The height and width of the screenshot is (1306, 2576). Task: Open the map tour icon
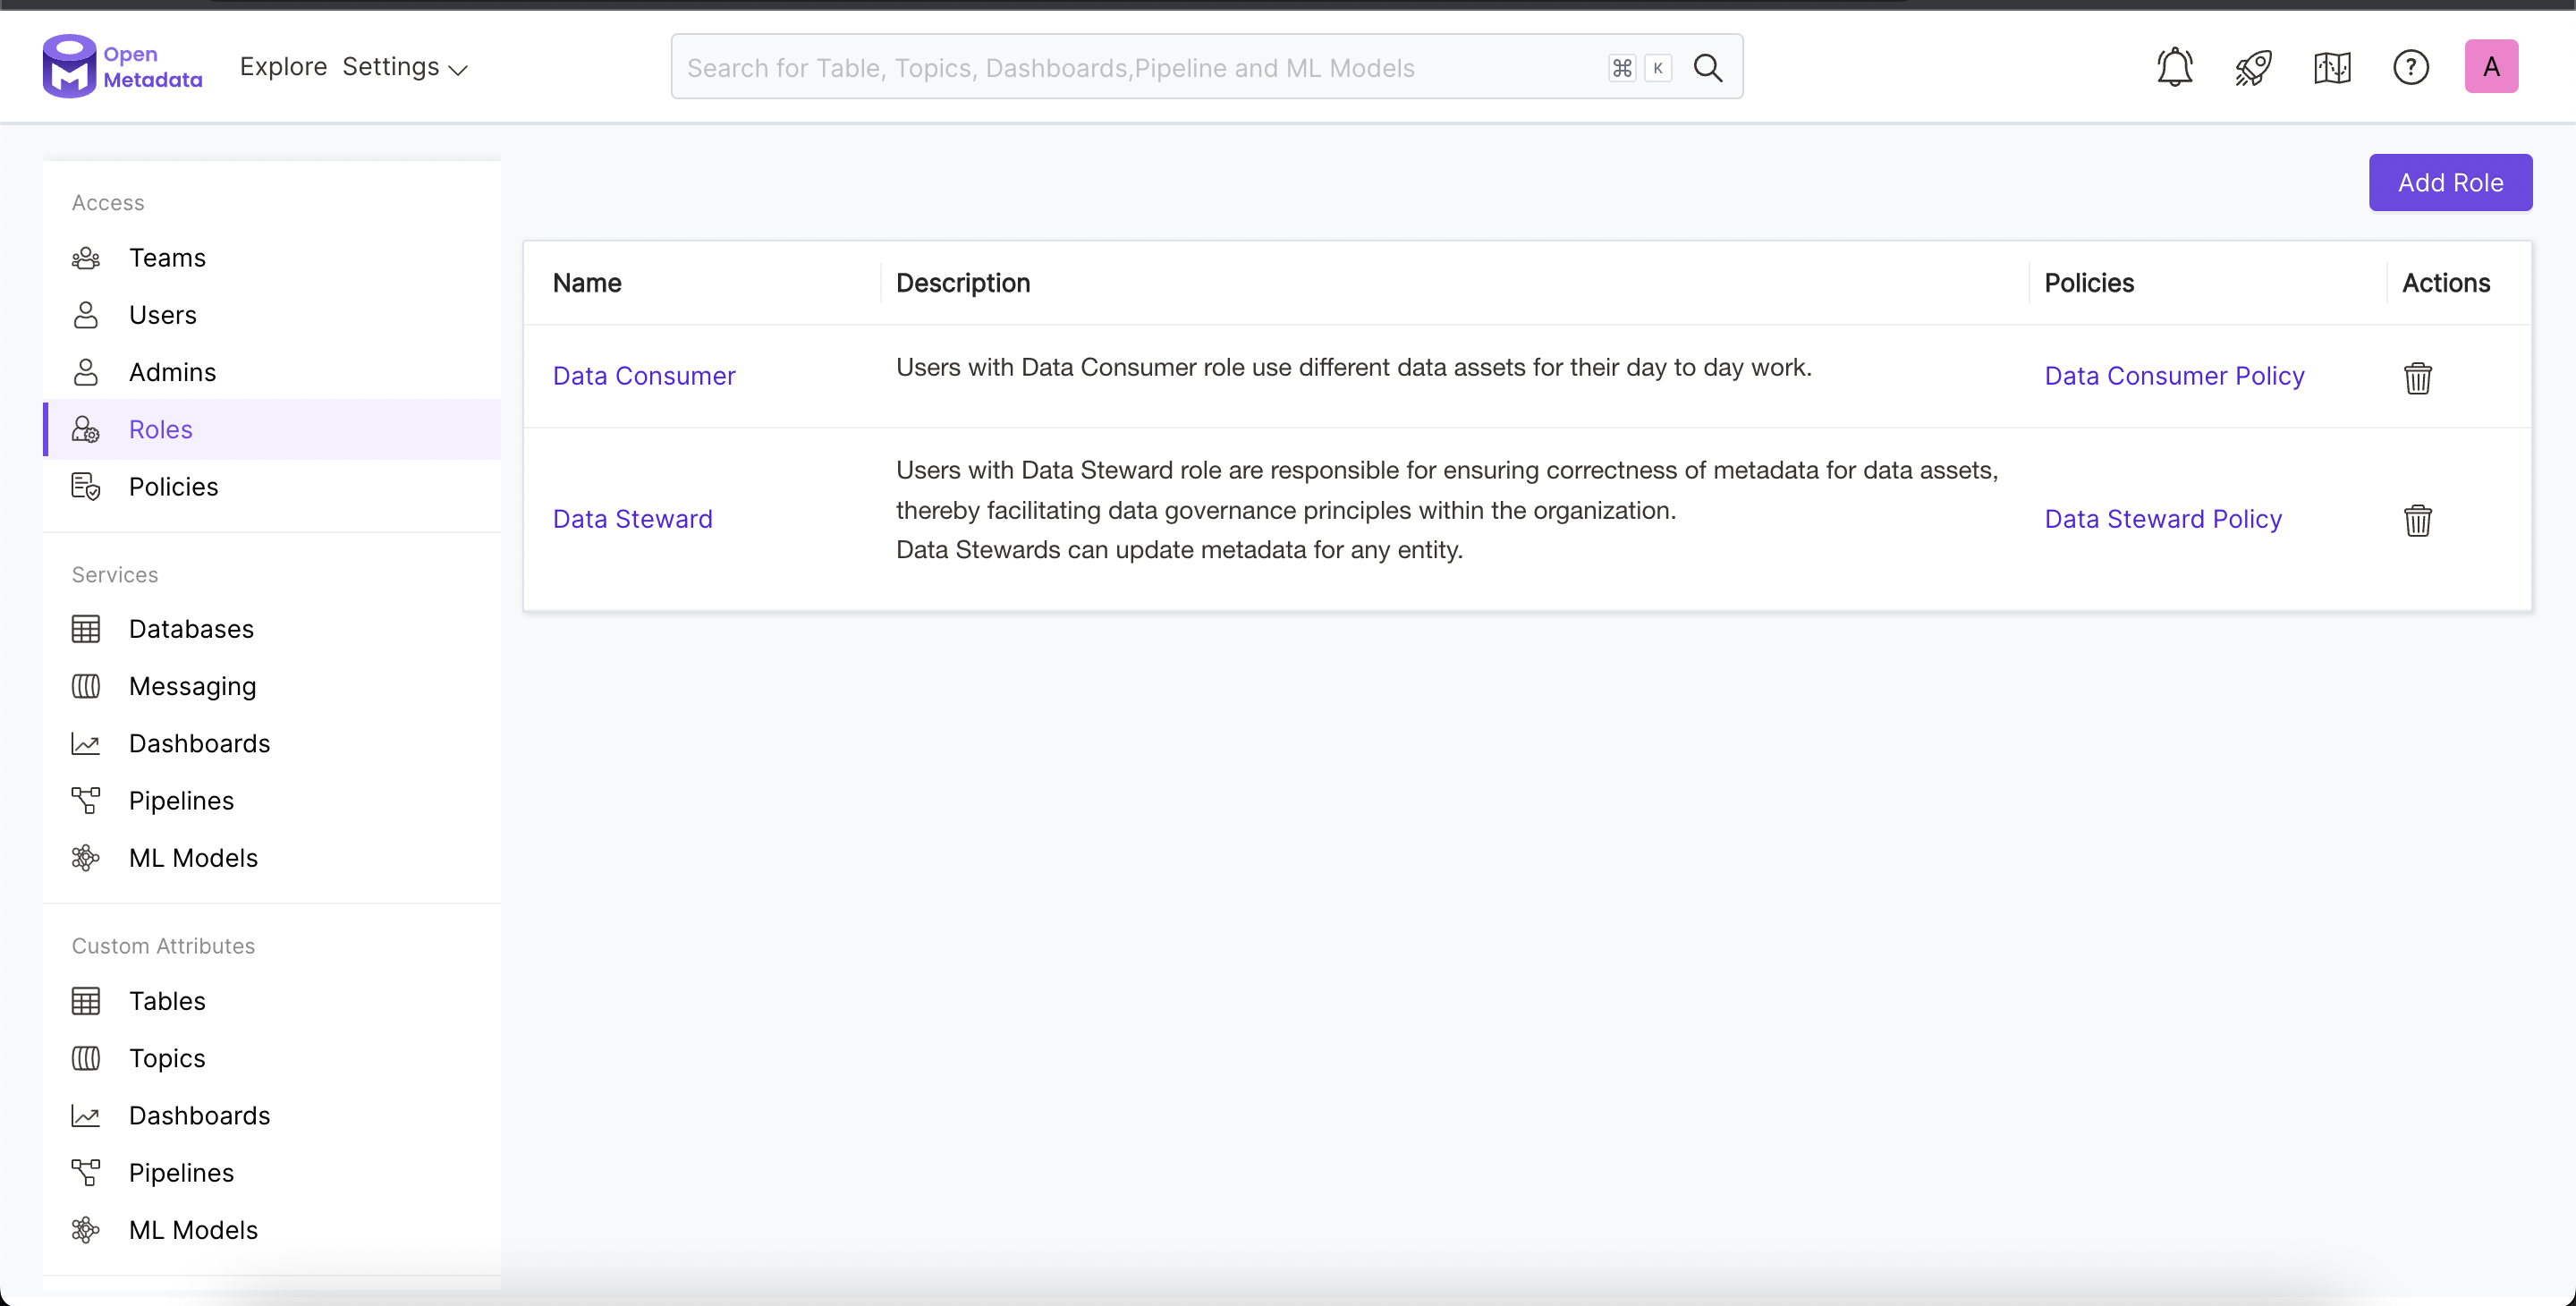pos(2332,67)
